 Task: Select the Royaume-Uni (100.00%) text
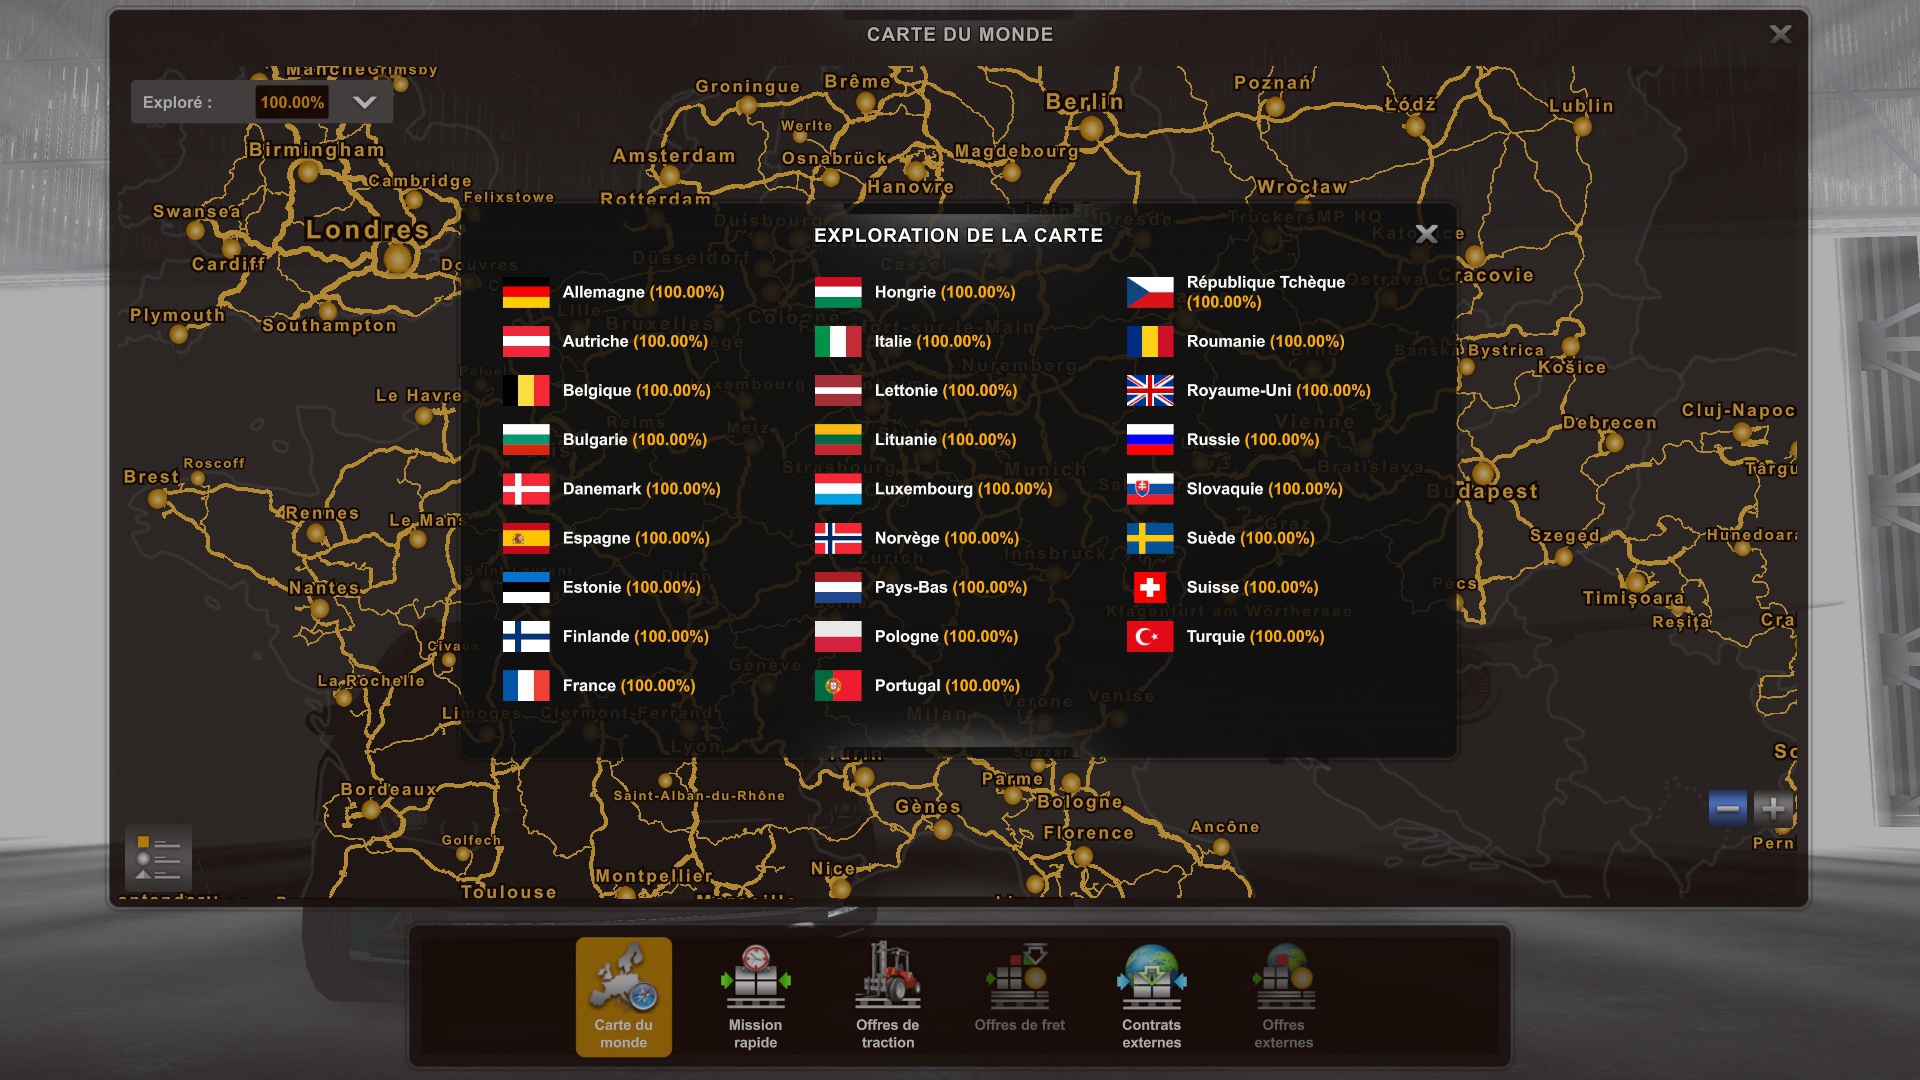pyautogui.click(x=1278, y=390)
